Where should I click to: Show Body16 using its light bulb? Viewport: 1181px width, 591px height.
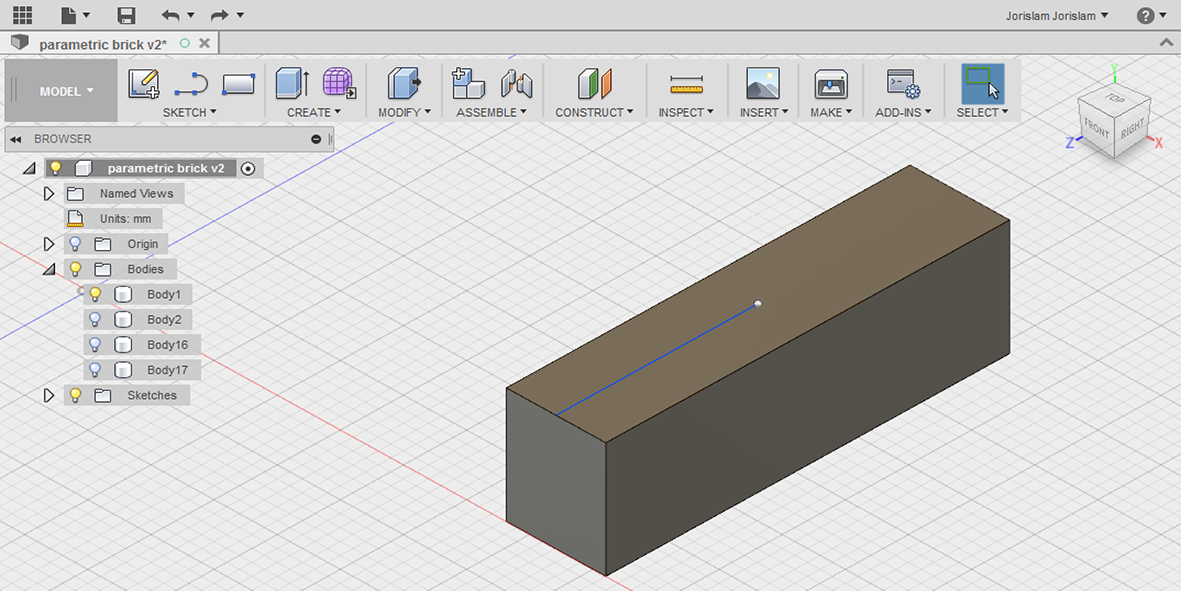(x=95, y=345)
